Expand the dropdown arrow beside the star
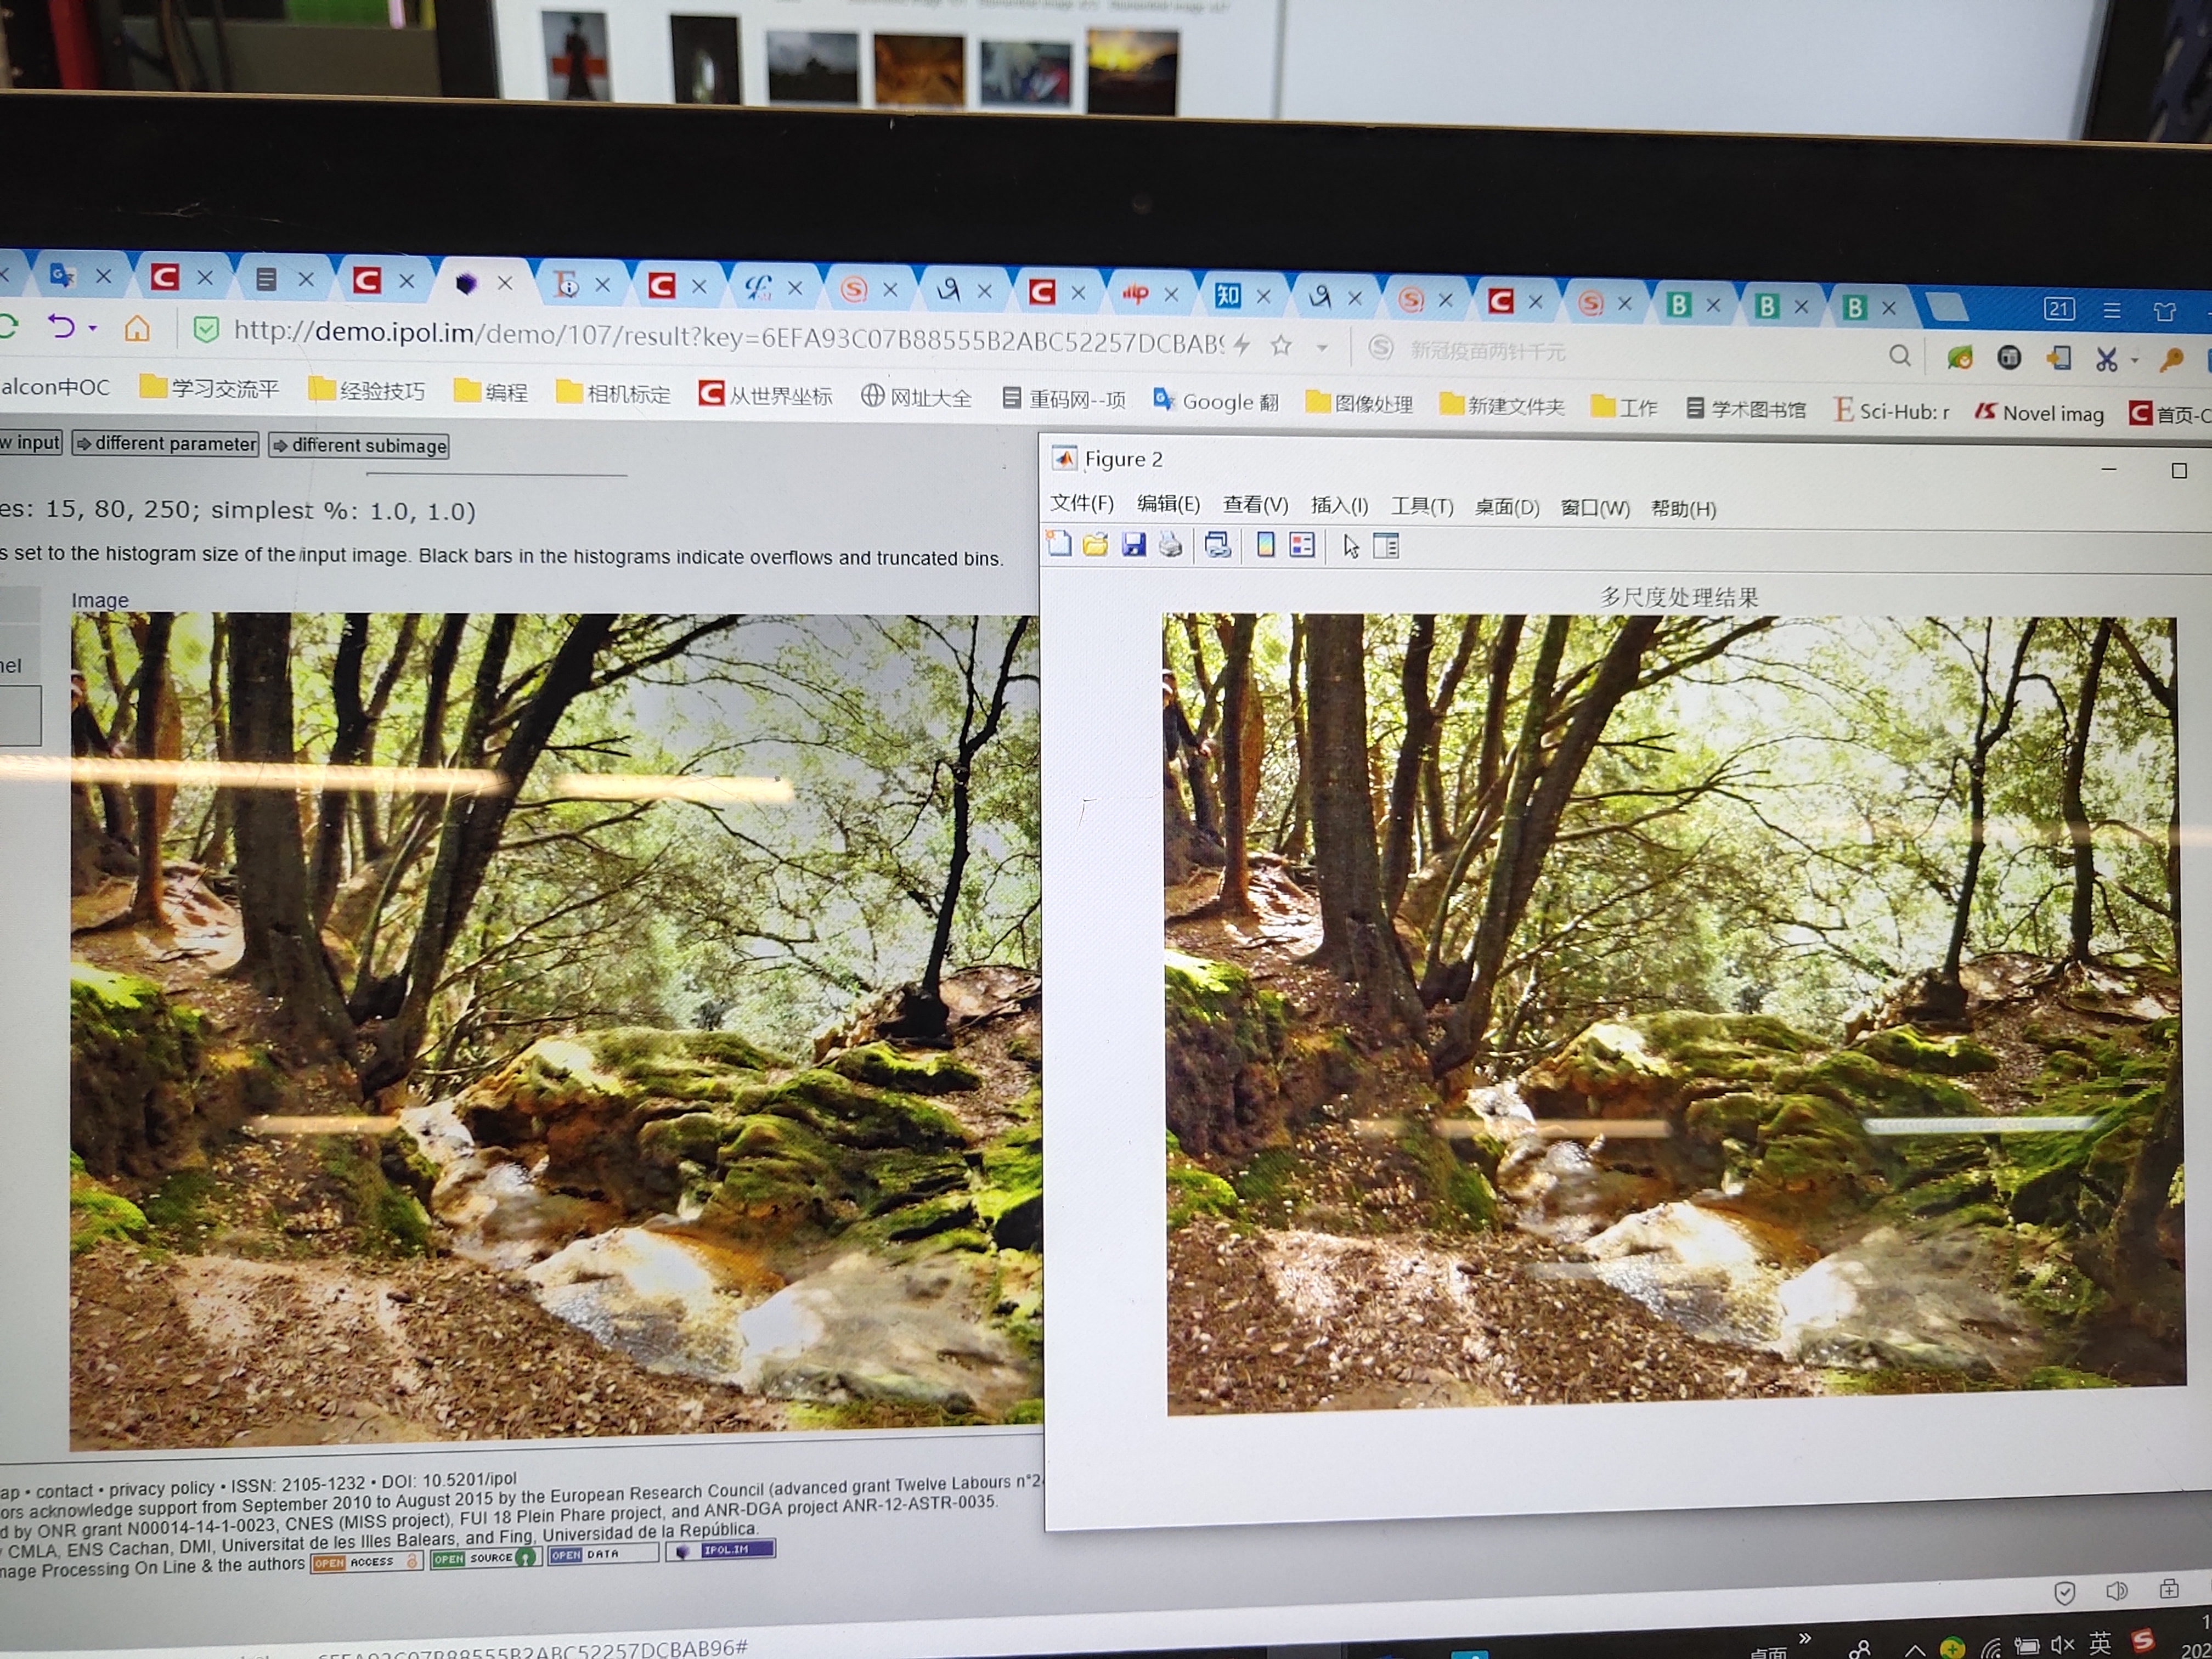 click(x=1322, y=347)
